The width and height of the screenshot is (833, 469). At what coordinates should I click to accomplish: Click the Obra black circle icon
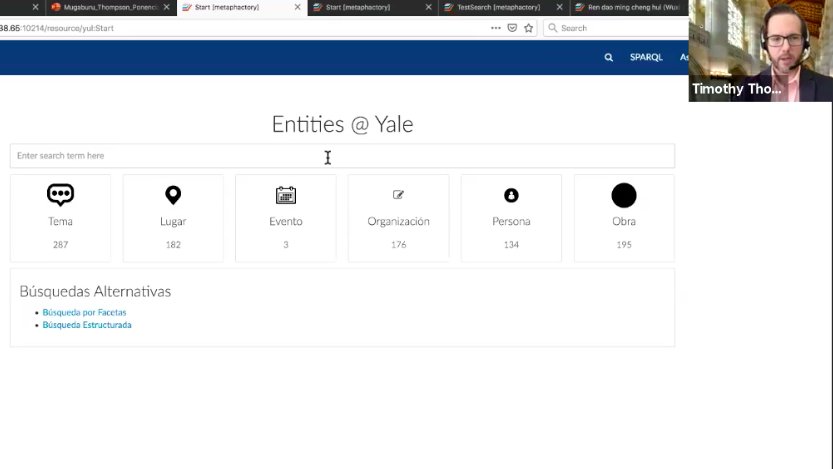[x=624, y=195]
